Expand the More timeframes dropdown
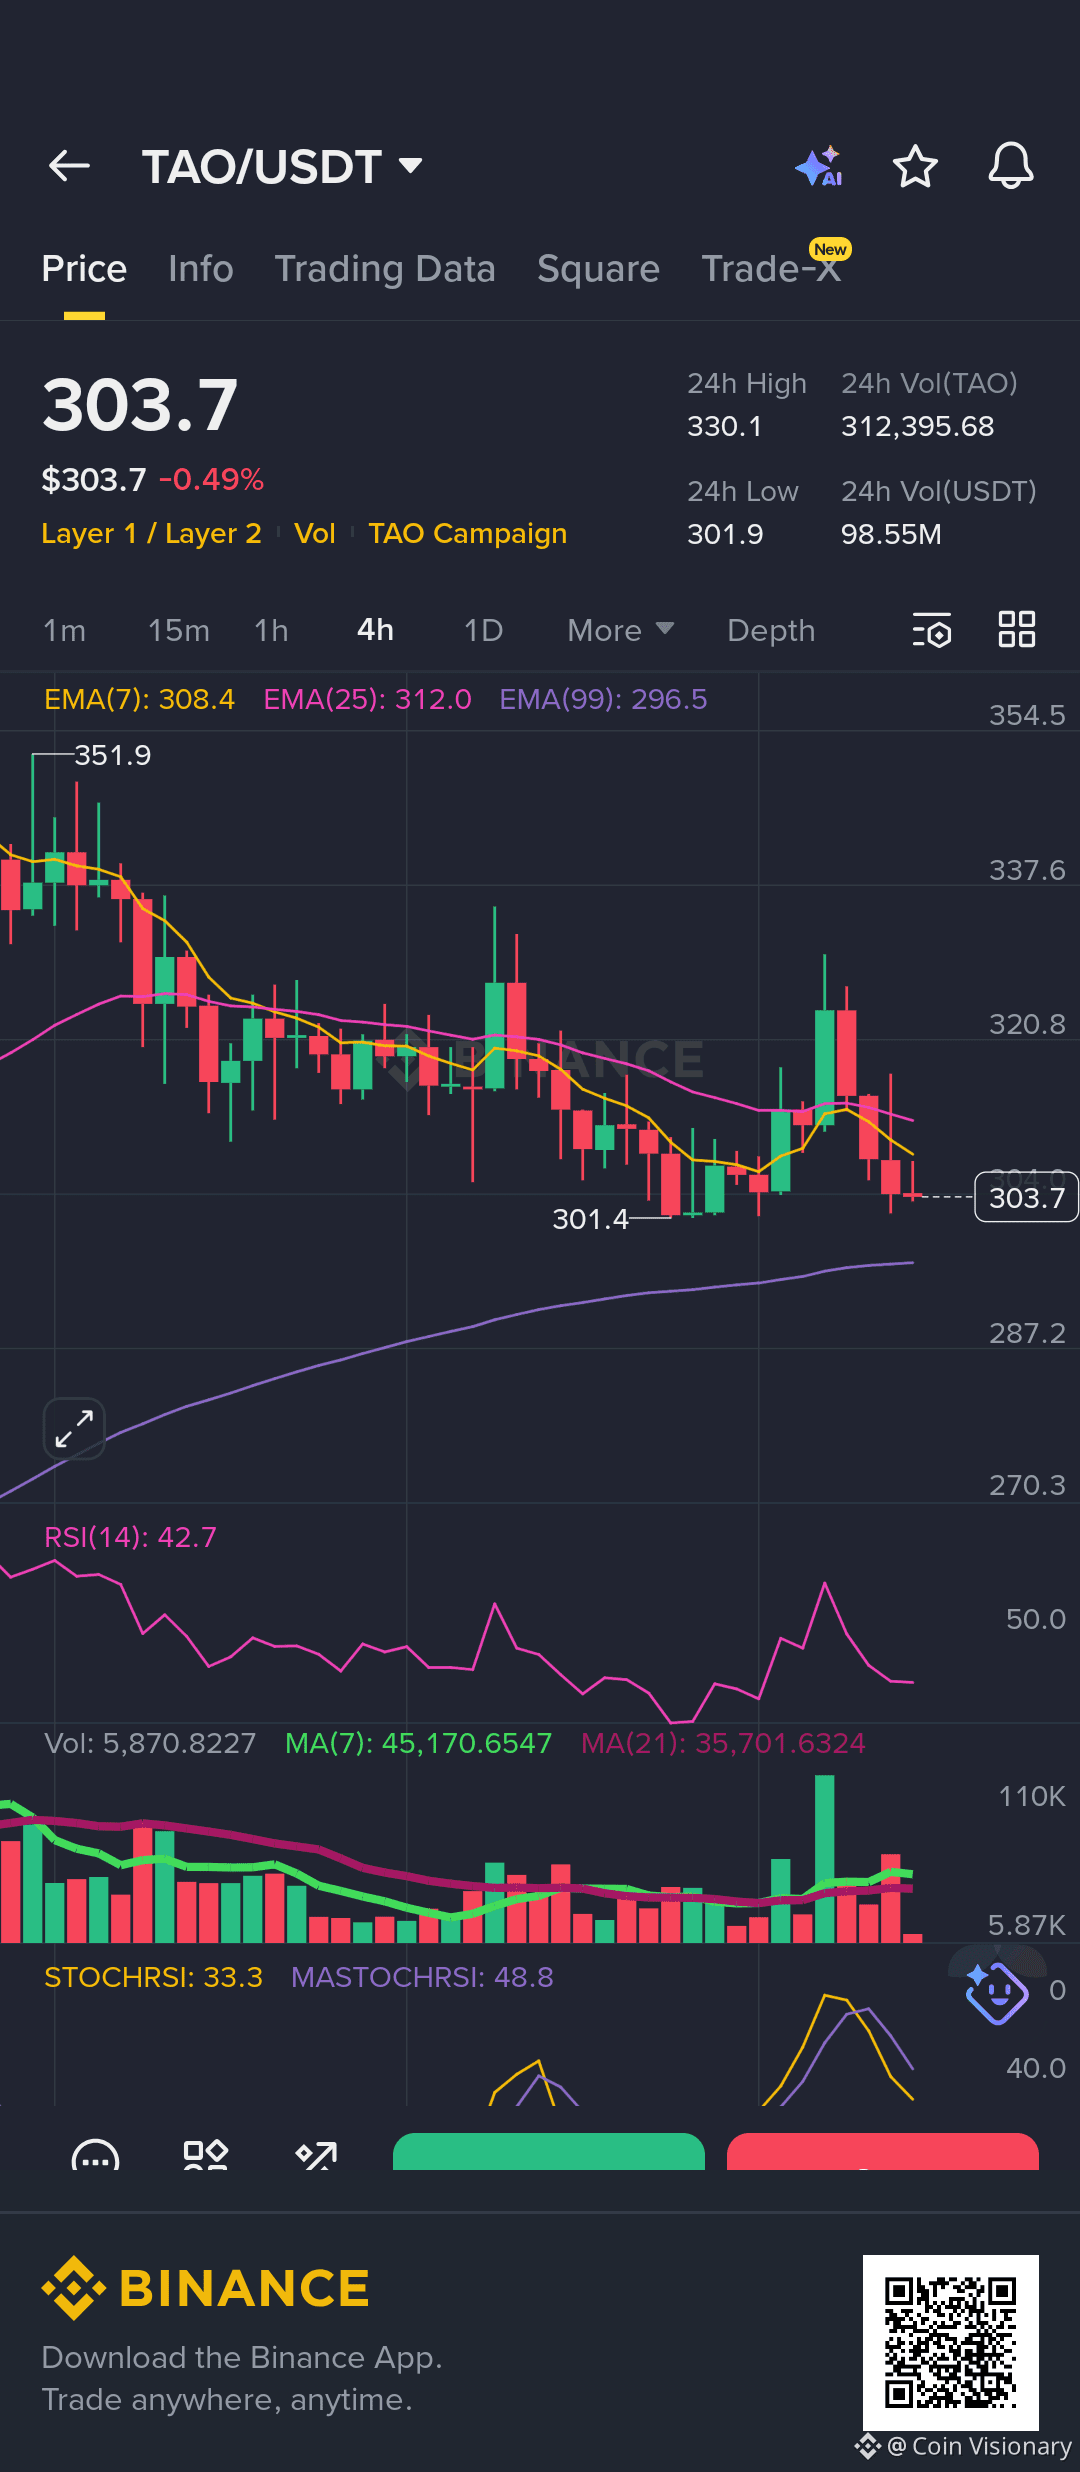 [621, 630]
